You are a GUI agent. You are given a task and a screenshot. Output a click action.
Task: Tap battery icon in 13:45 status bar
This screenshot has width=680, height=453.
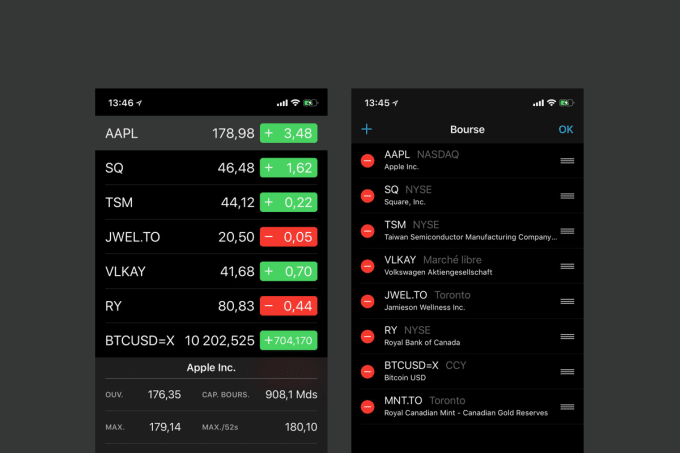point(566,103)
